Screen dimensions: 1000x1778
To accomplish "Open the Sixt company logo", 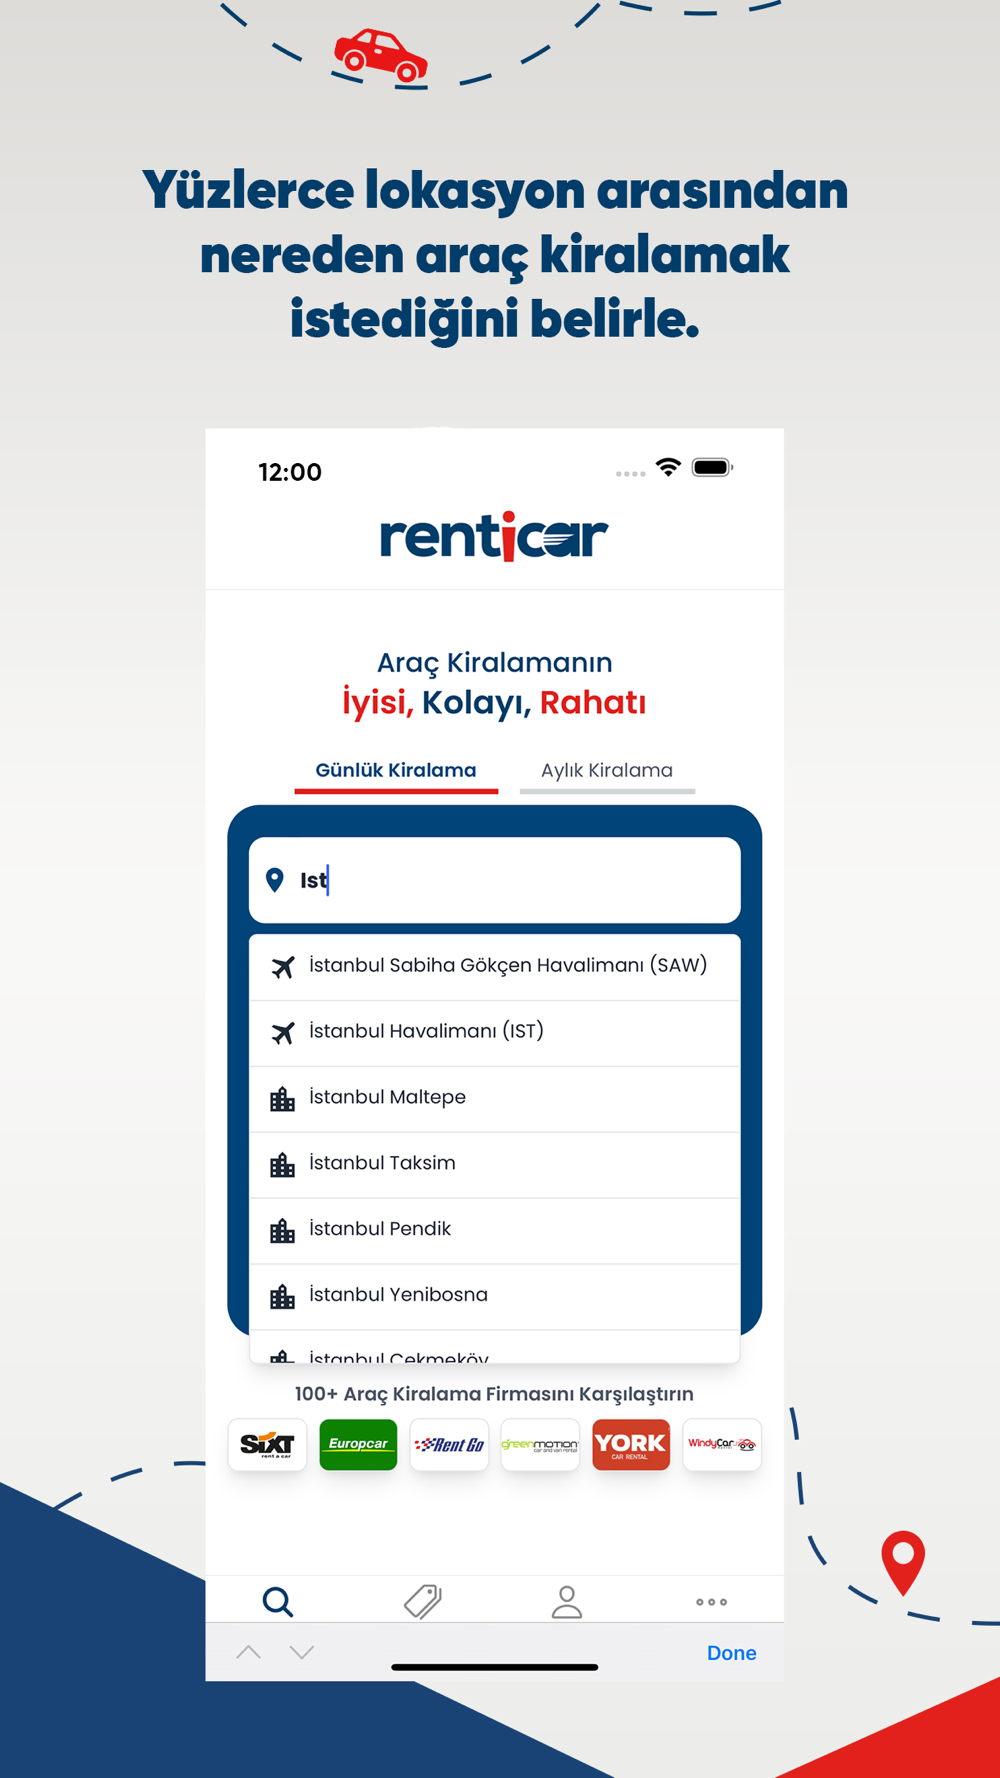I will click(x=267, y=1445).
